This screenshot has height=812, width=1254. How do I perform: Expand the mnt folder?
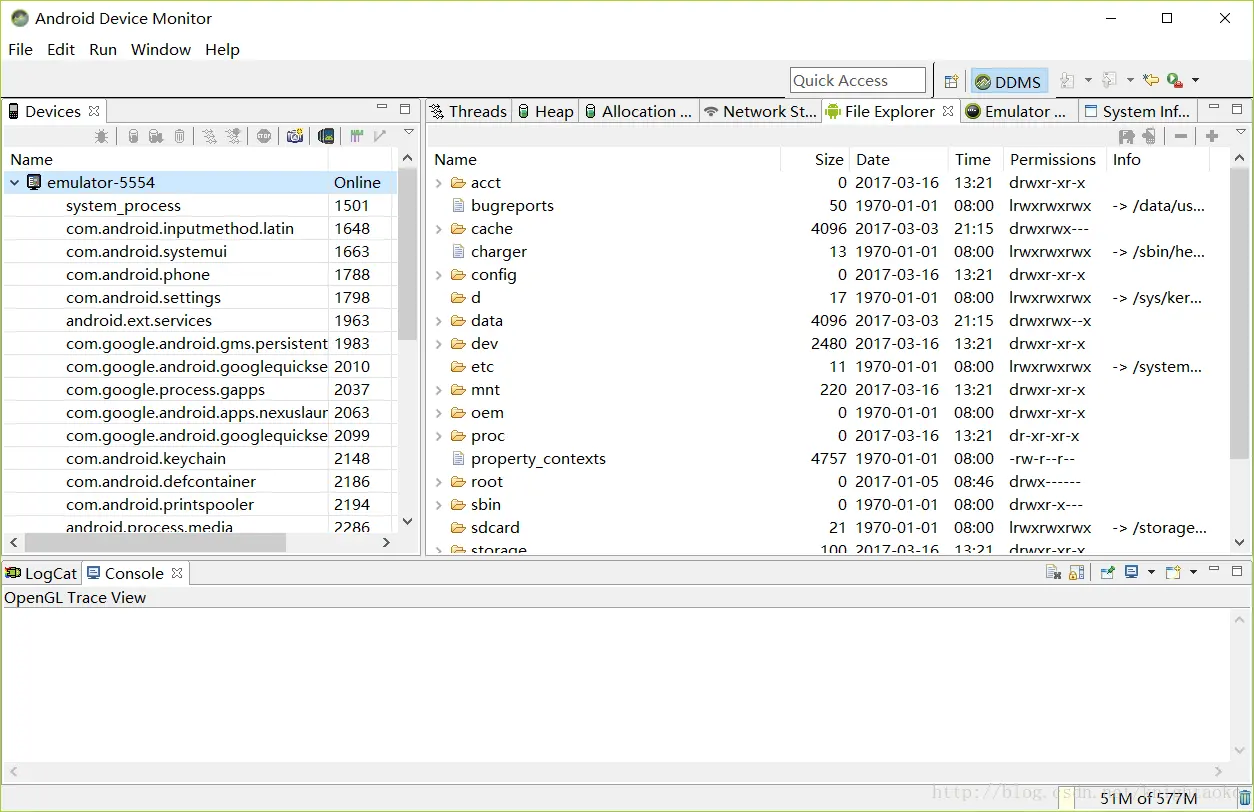[439, 390]
